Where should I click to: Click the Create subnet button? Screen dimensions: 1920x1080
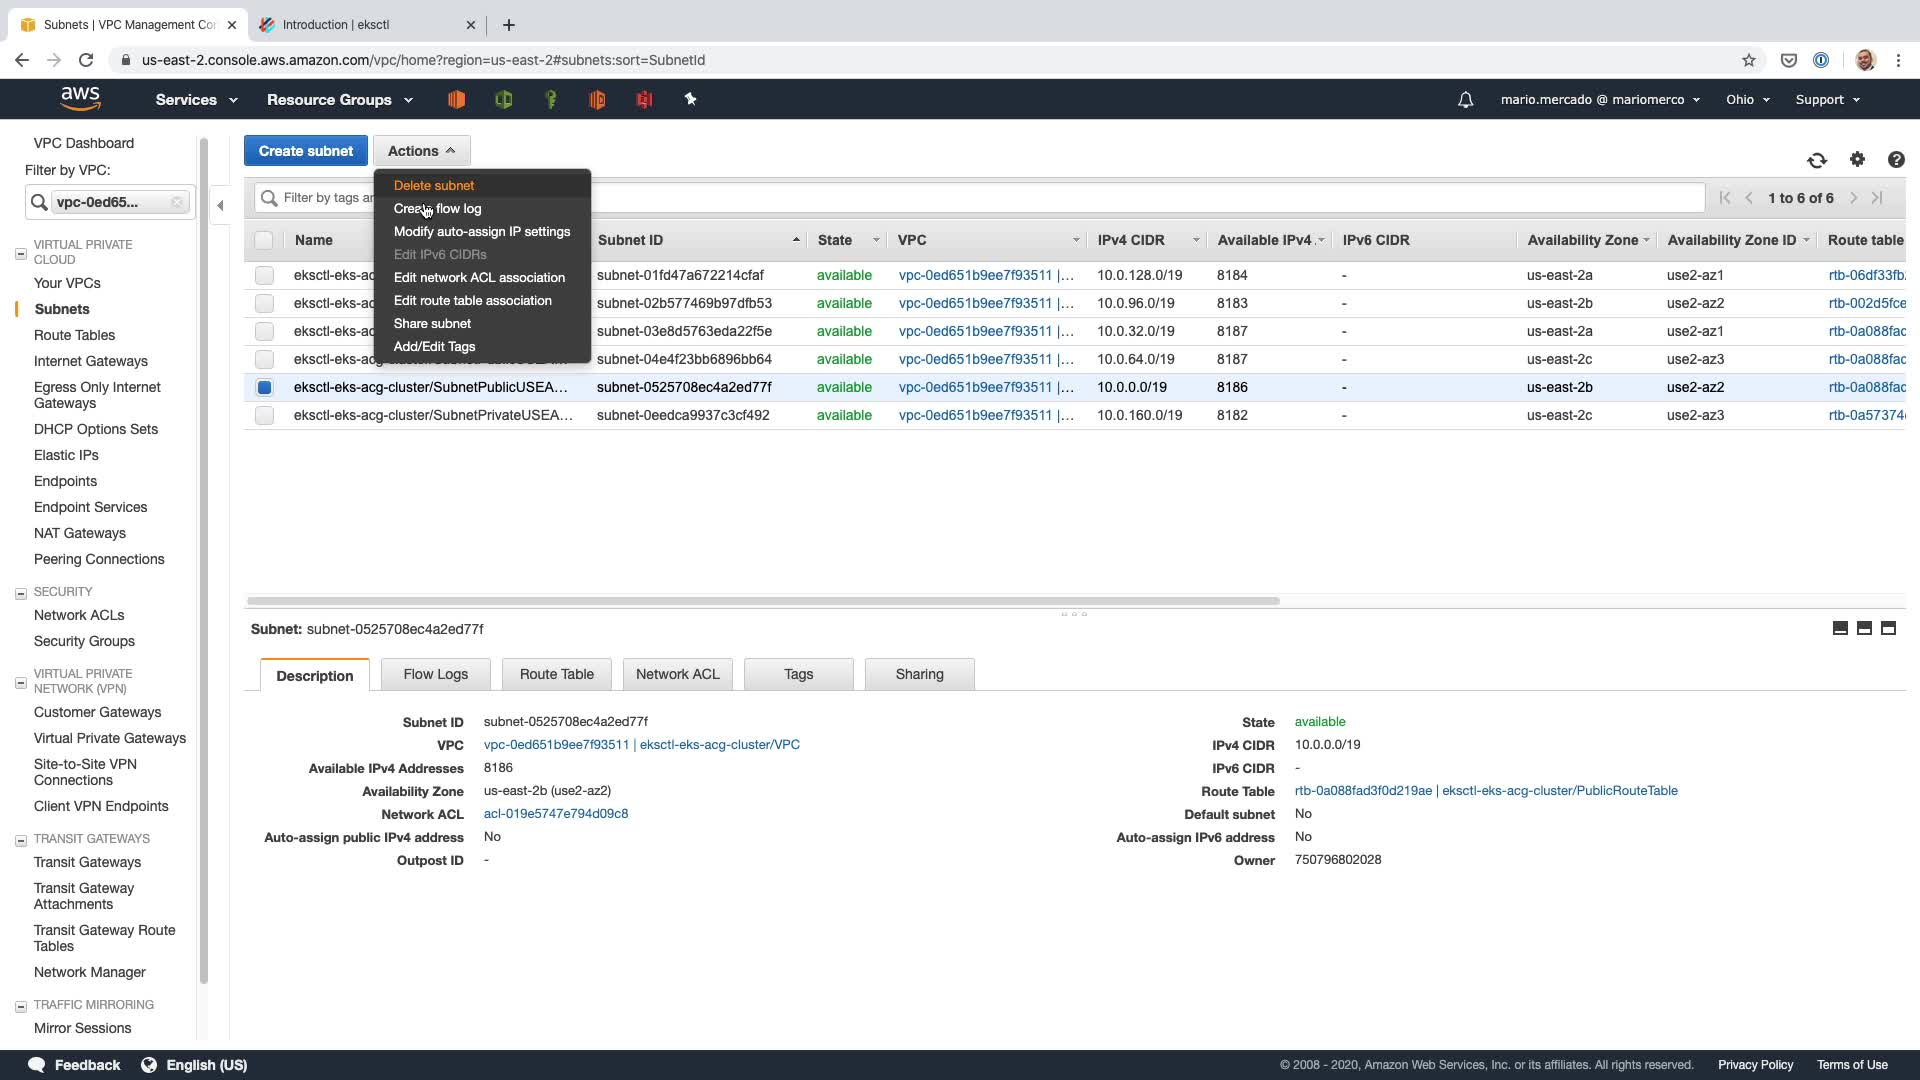coord(305,151)
